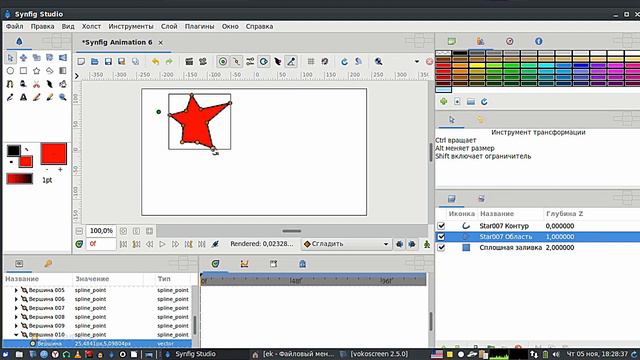This screenshot has width=640, height=360.
Task: Collapse Вершина 010 tree row
Action: 16,335
